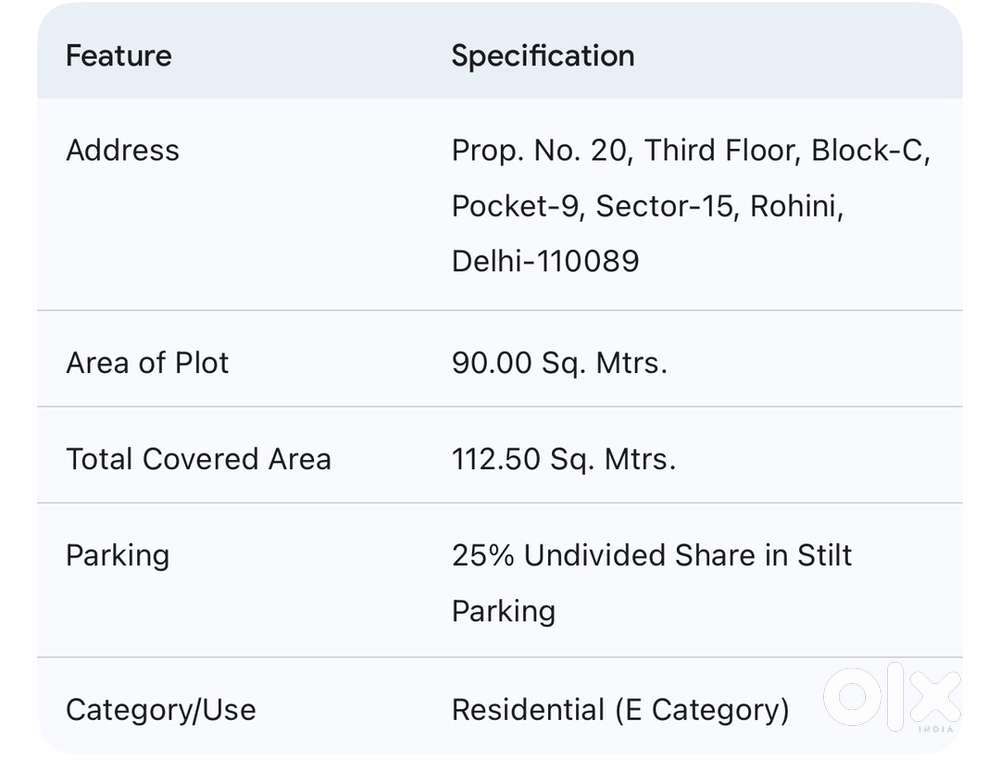Click the small INDIA text below OLX logo
The width and height of the screenshot is (1000, 781).
935,730
